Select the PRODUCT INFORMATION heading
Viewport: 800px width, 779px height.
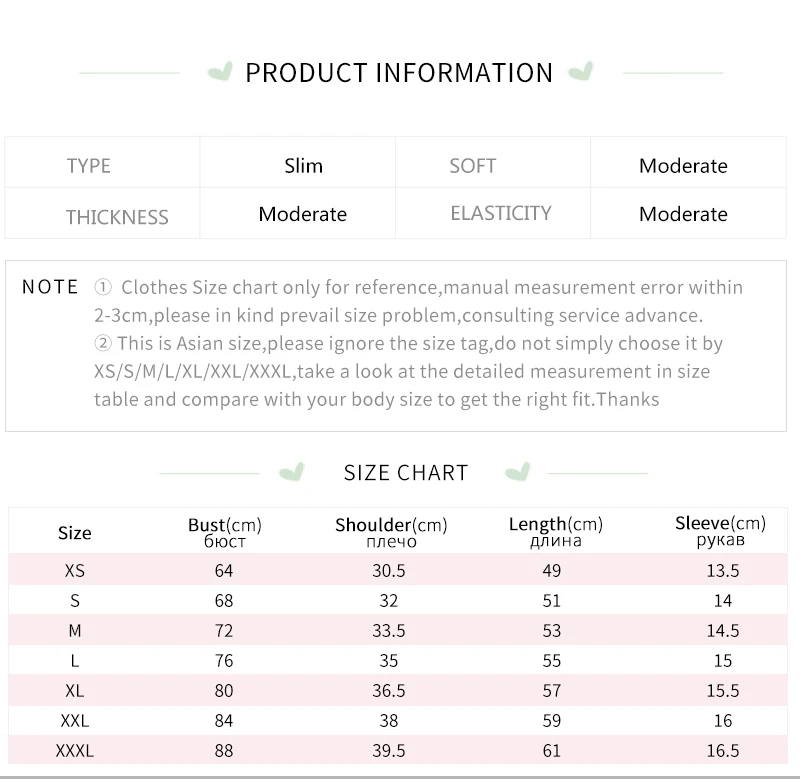tap(399, 72)
